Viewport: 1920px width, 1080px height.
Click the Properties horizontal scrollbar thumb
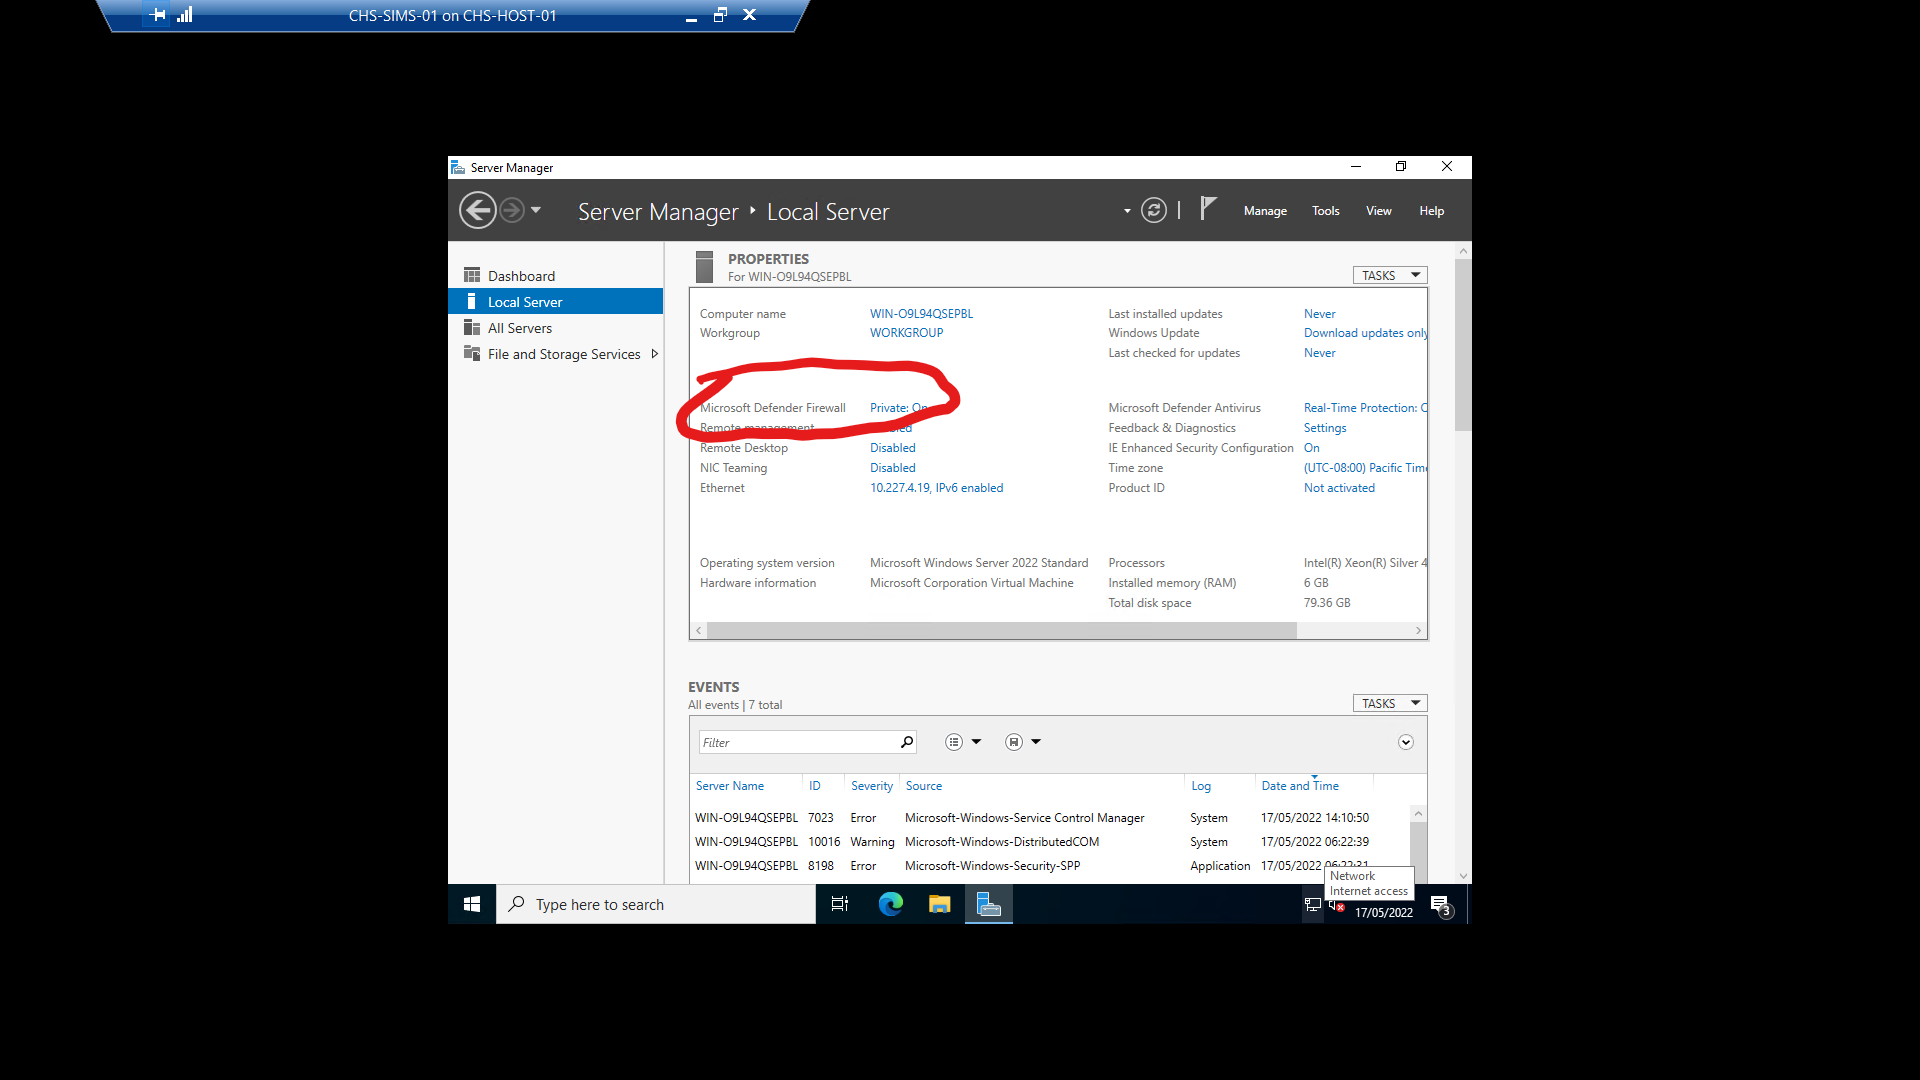click(x=1000, y=631)
